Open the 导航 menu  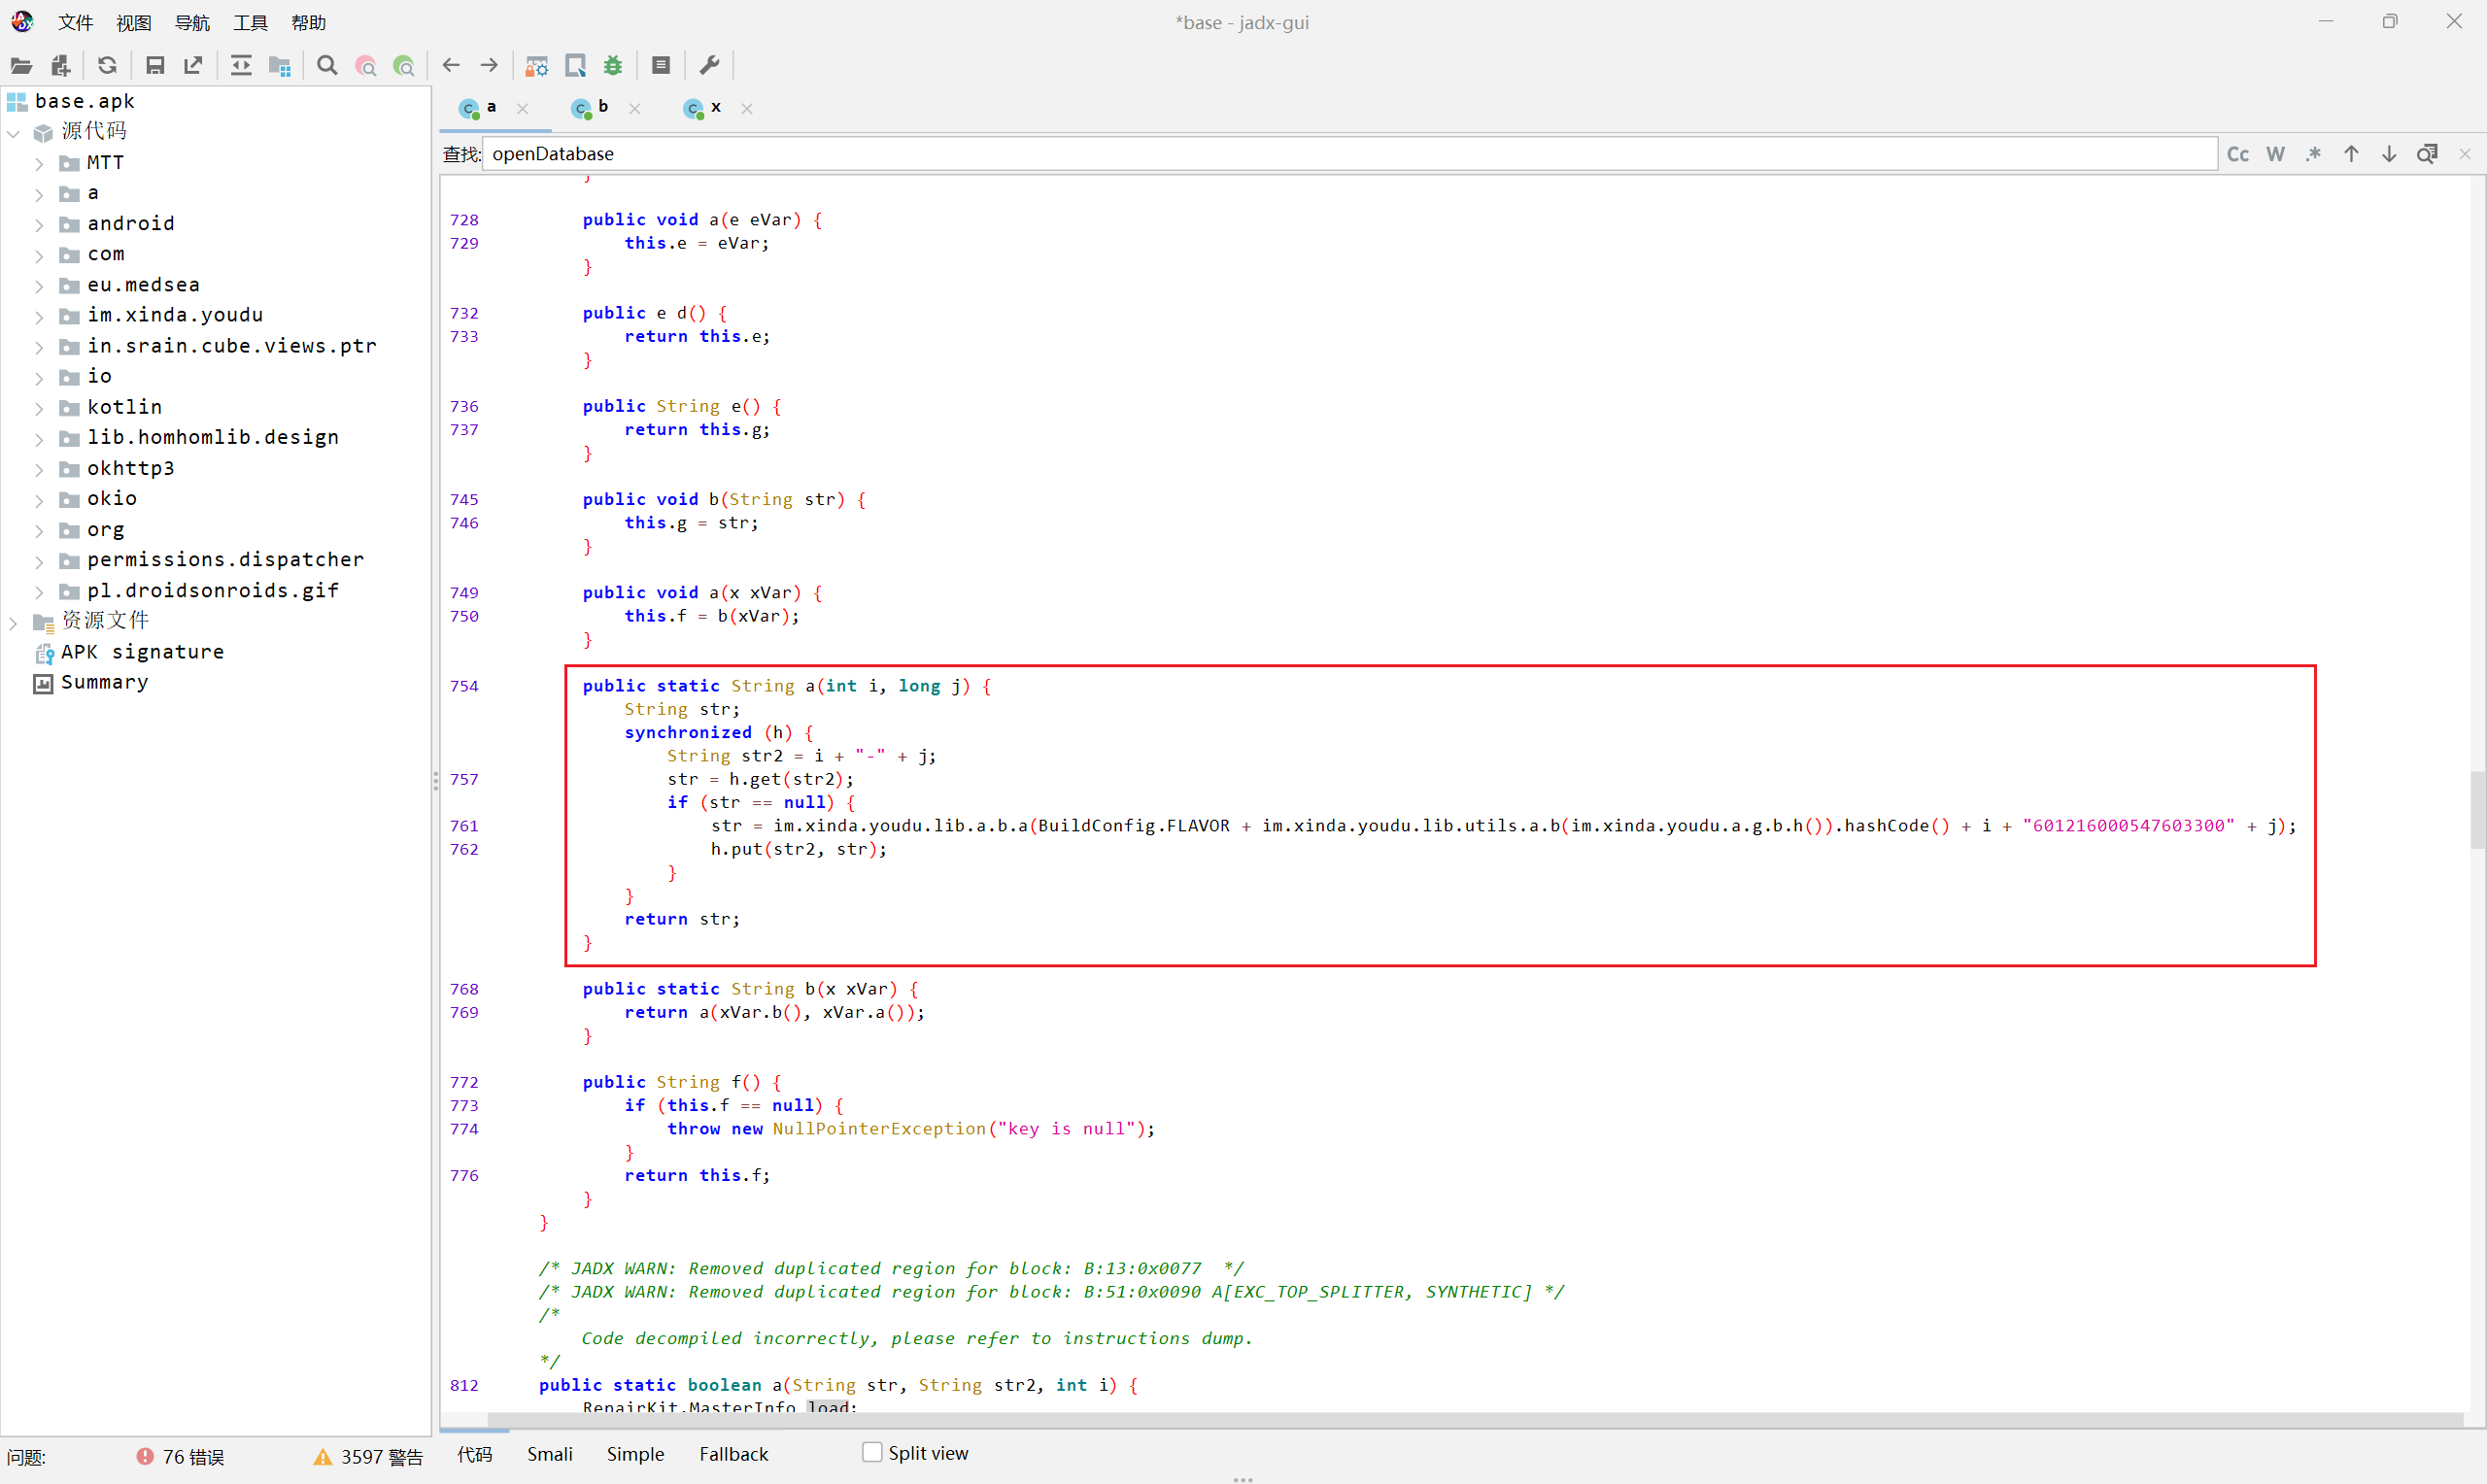[x=192, y=22]
